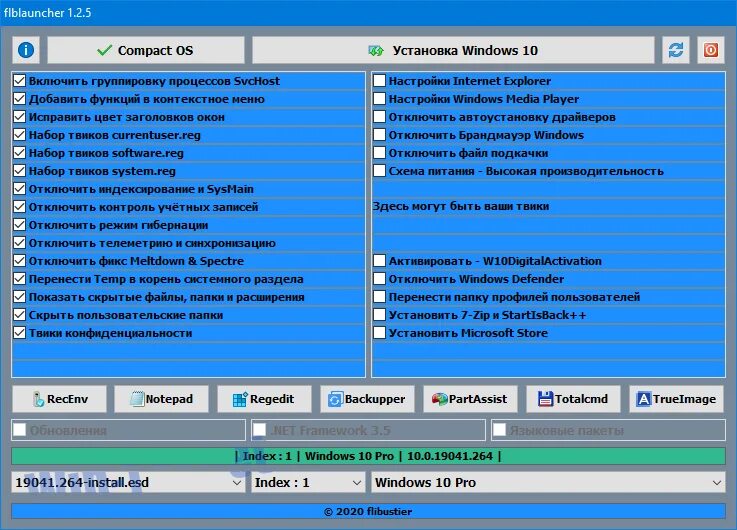Click the Compact OS button
Image resolution: width=737 pixels, height=530 pixels.
tap(146, 50)
